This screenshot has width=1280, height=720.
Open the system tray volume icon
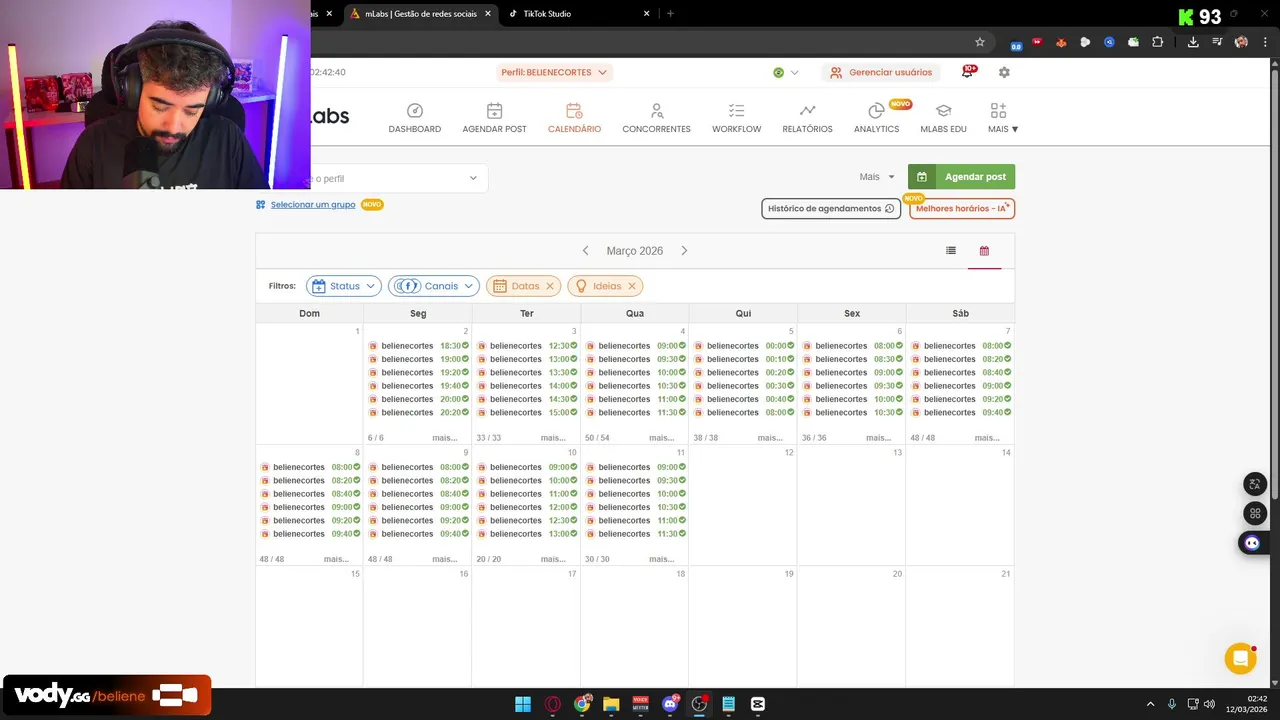[1209, 704]
